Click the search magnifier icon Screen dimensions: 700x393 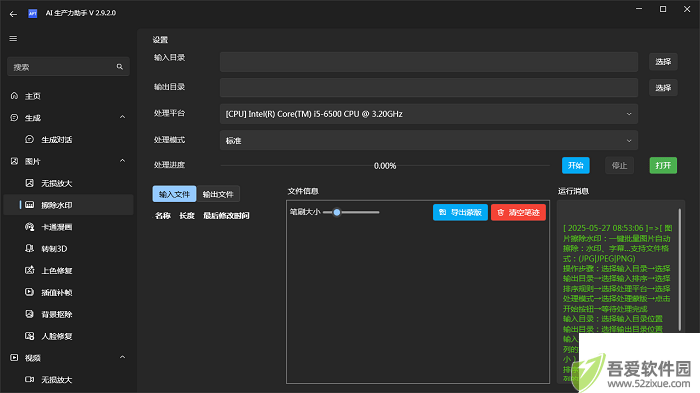pyautogui.click(x=120, y=67)
